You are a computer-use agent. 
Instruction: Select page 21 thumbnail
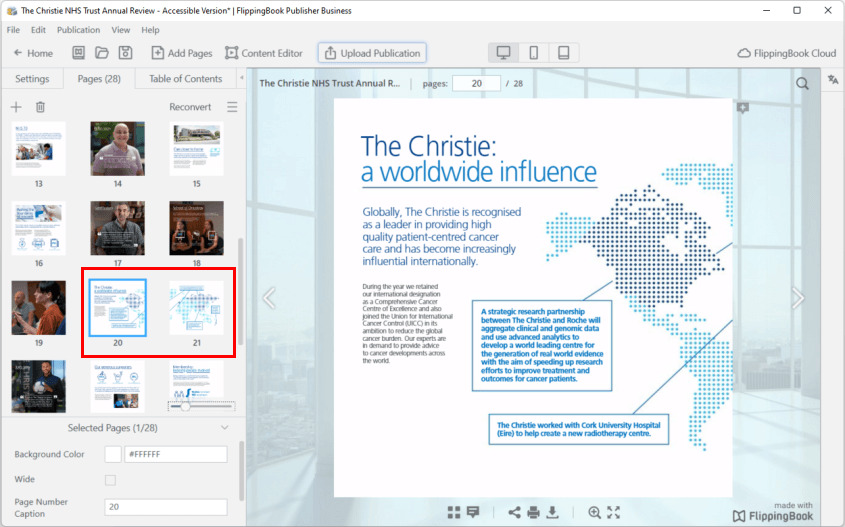(197, 308)
